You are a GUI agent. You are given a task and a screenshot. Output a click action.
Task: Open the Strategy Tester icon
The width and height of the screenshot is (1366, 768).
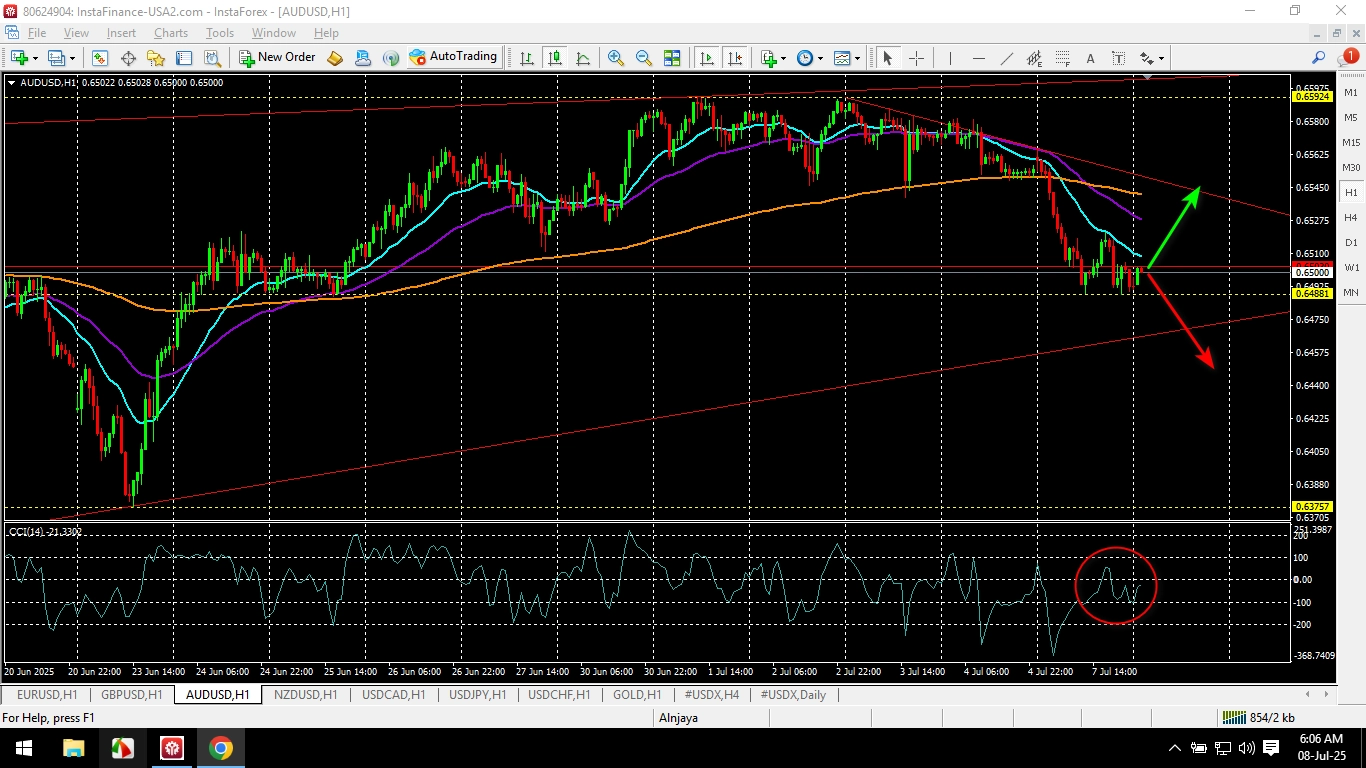211,58
